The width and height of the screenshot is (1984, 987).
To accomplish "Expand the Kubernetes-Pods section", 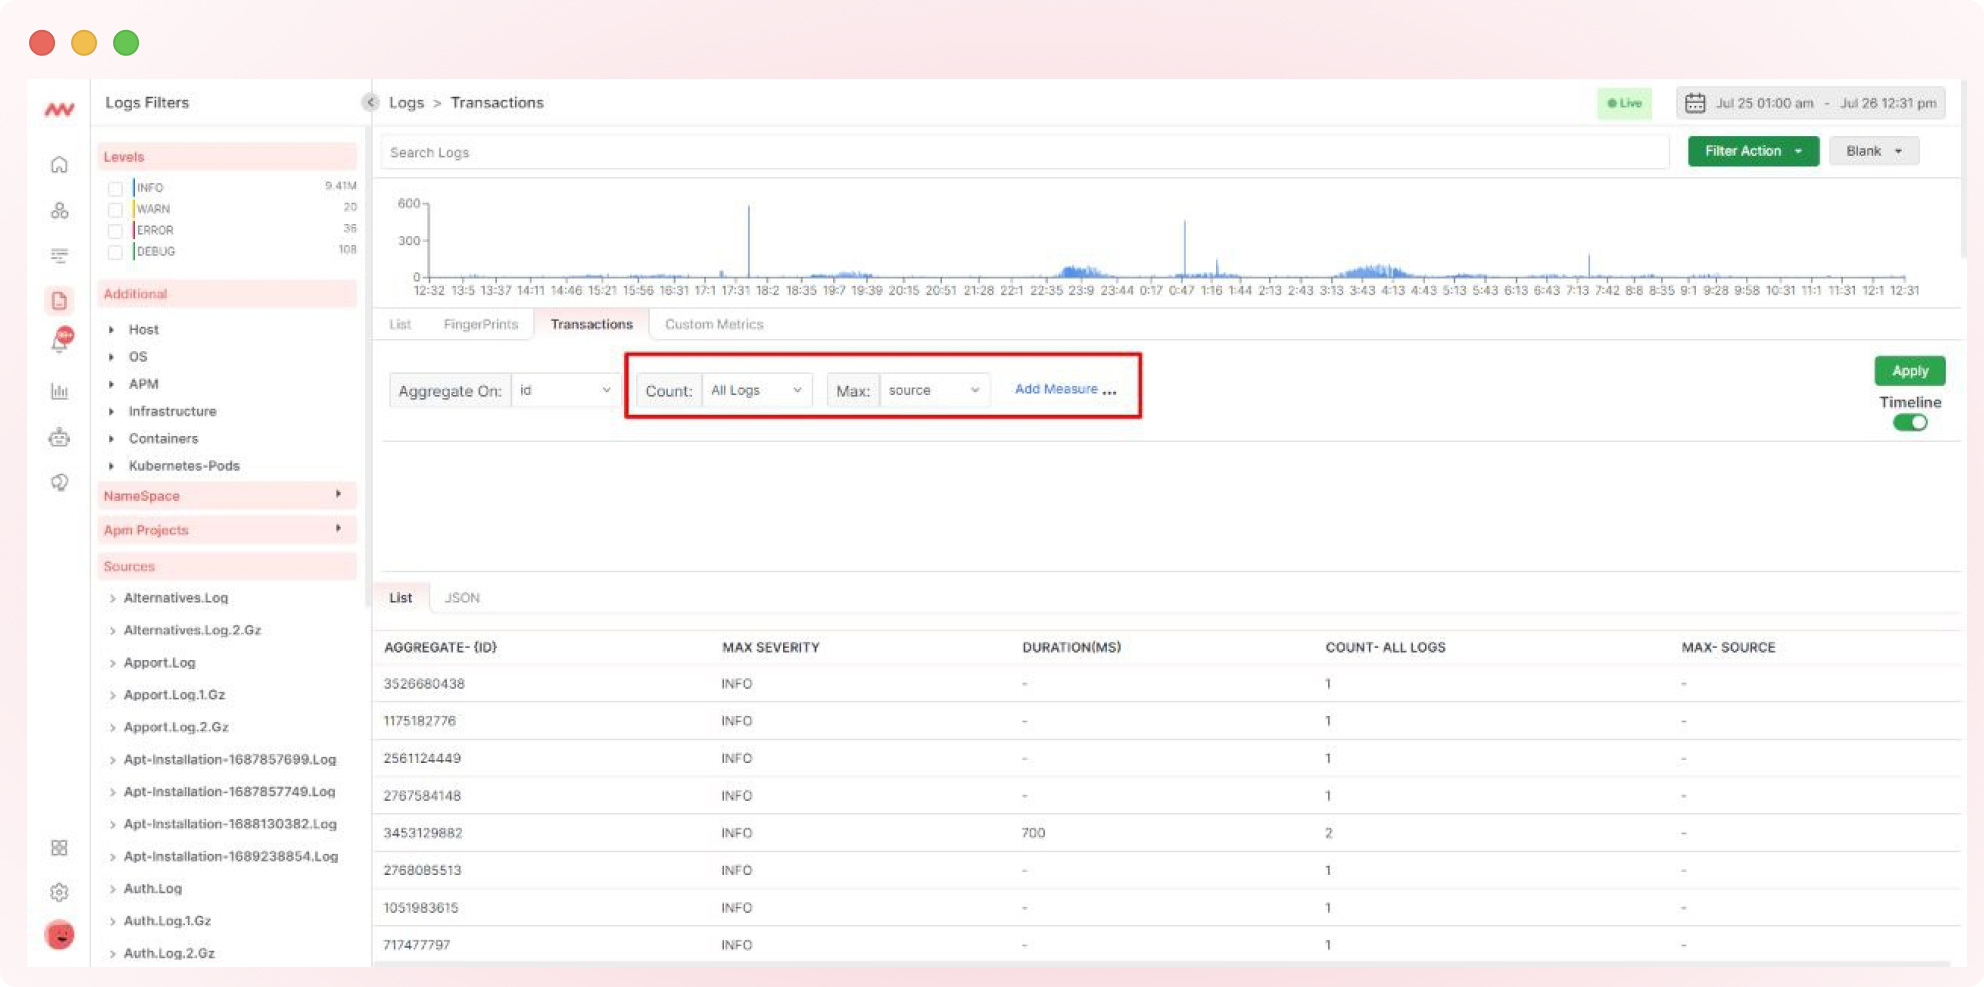I will pos(183,465).
